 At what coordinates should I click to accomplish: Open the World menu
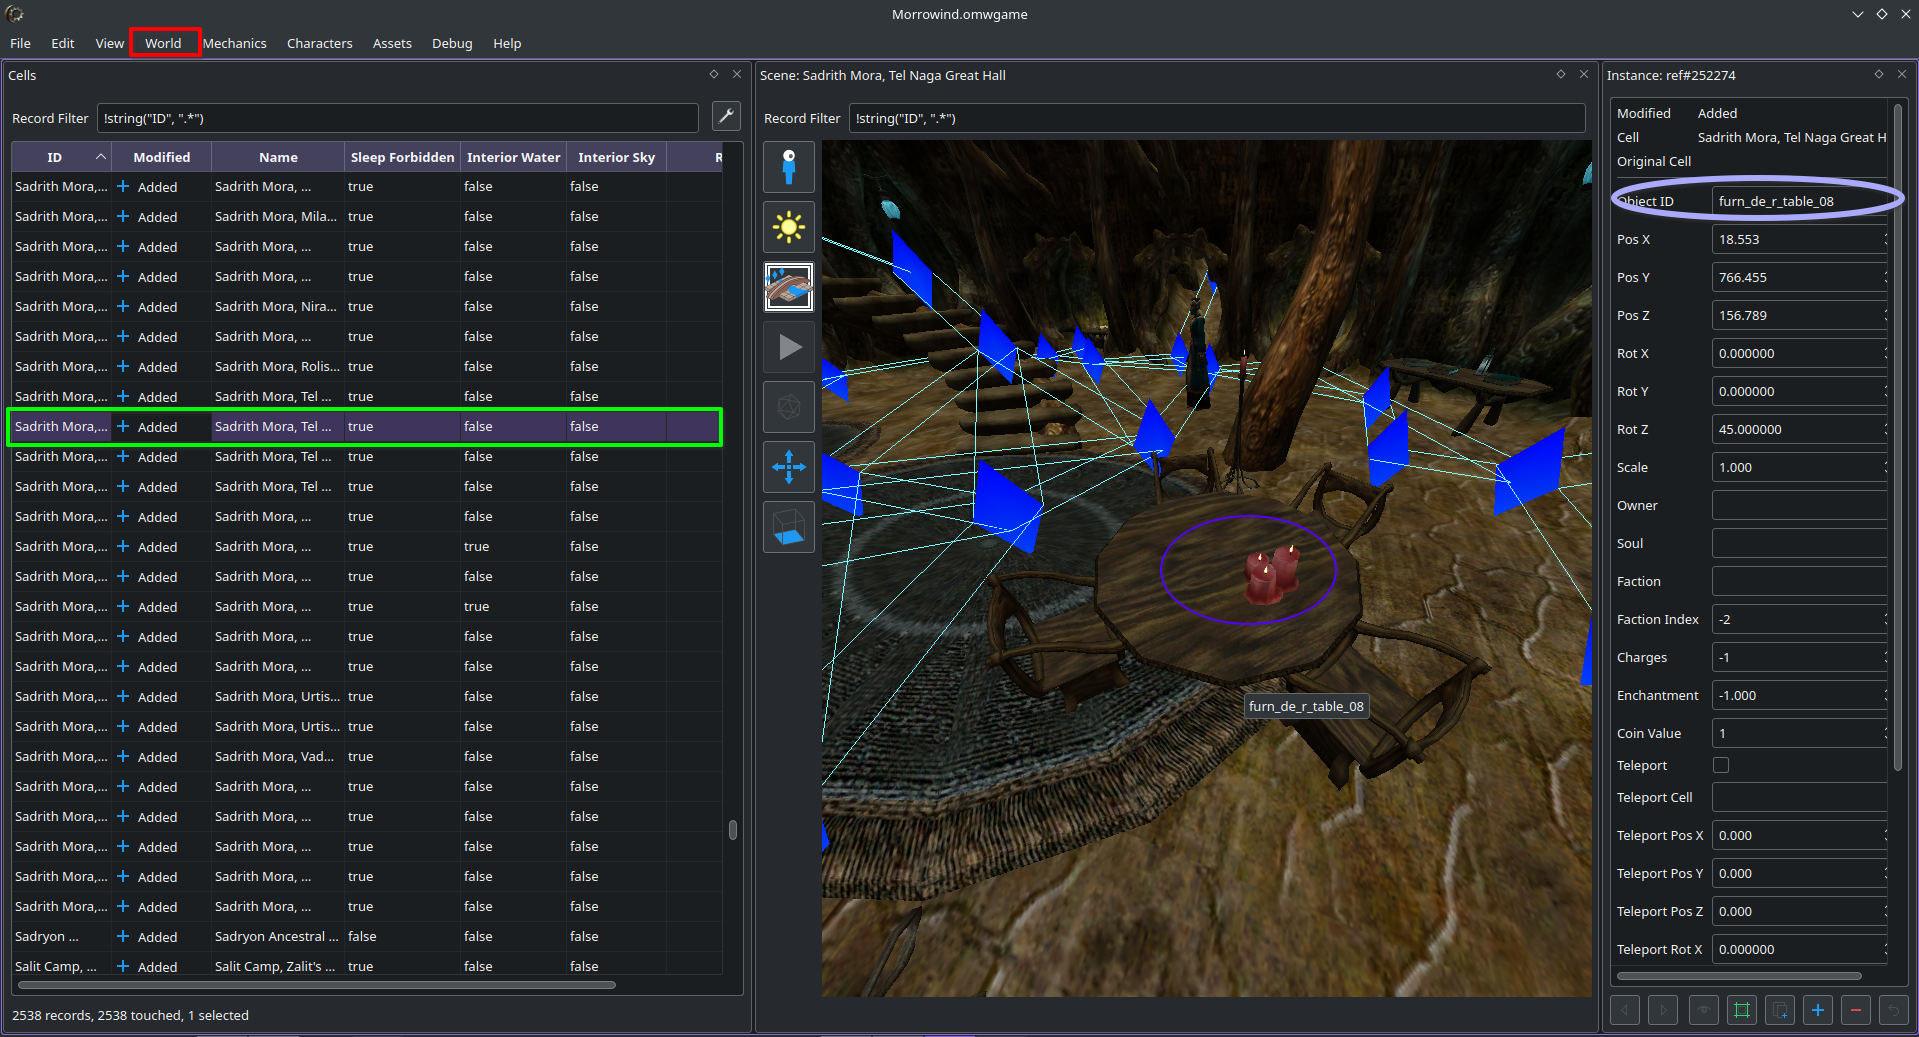[163, 43]
